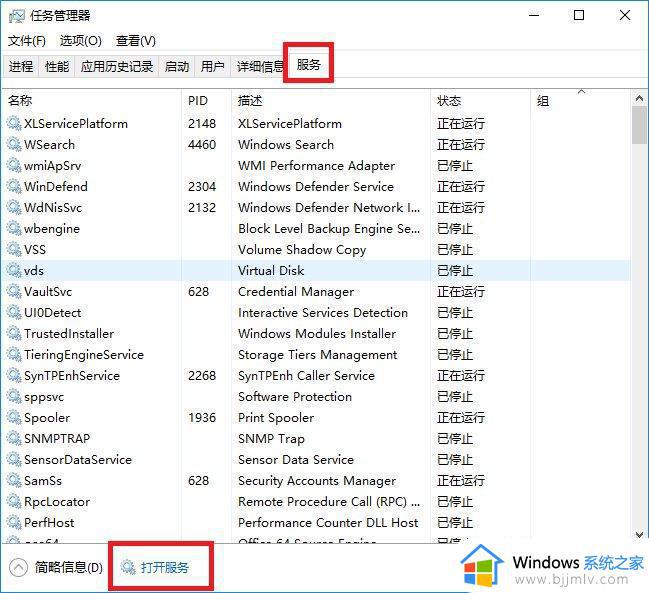Click the gear icon beside sppsvc
The image size is (649, 593).
pos(14,396)
